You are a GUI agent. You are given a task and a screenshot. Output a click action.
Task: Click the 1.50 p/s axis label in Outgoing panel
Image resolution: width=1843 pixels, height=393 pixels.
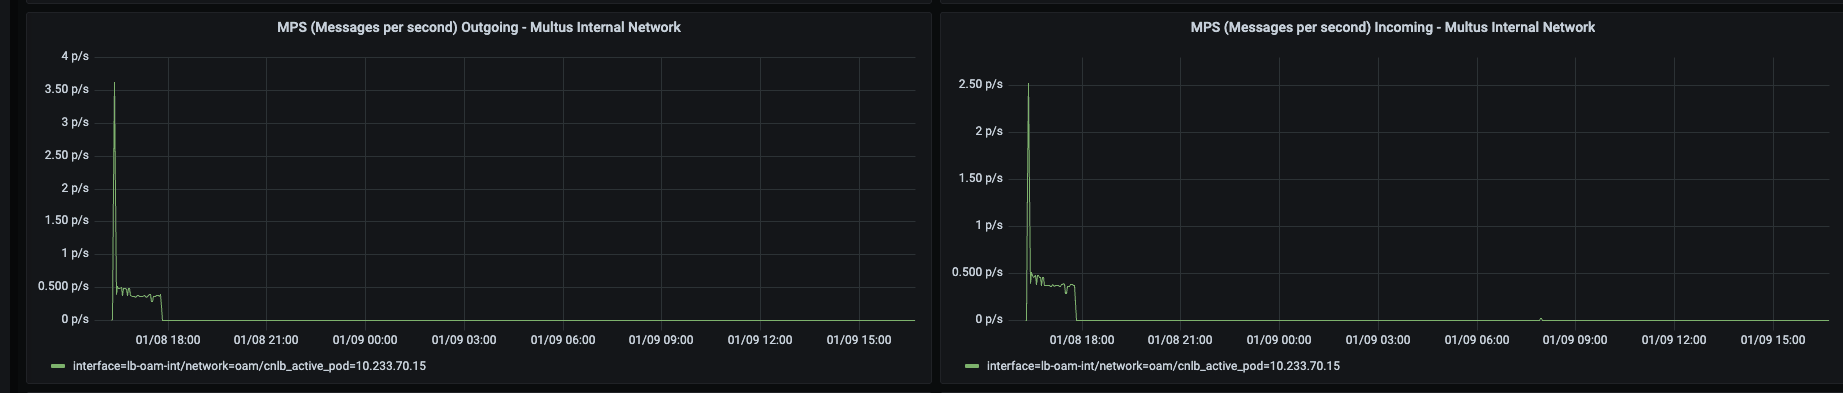[67, 220]
